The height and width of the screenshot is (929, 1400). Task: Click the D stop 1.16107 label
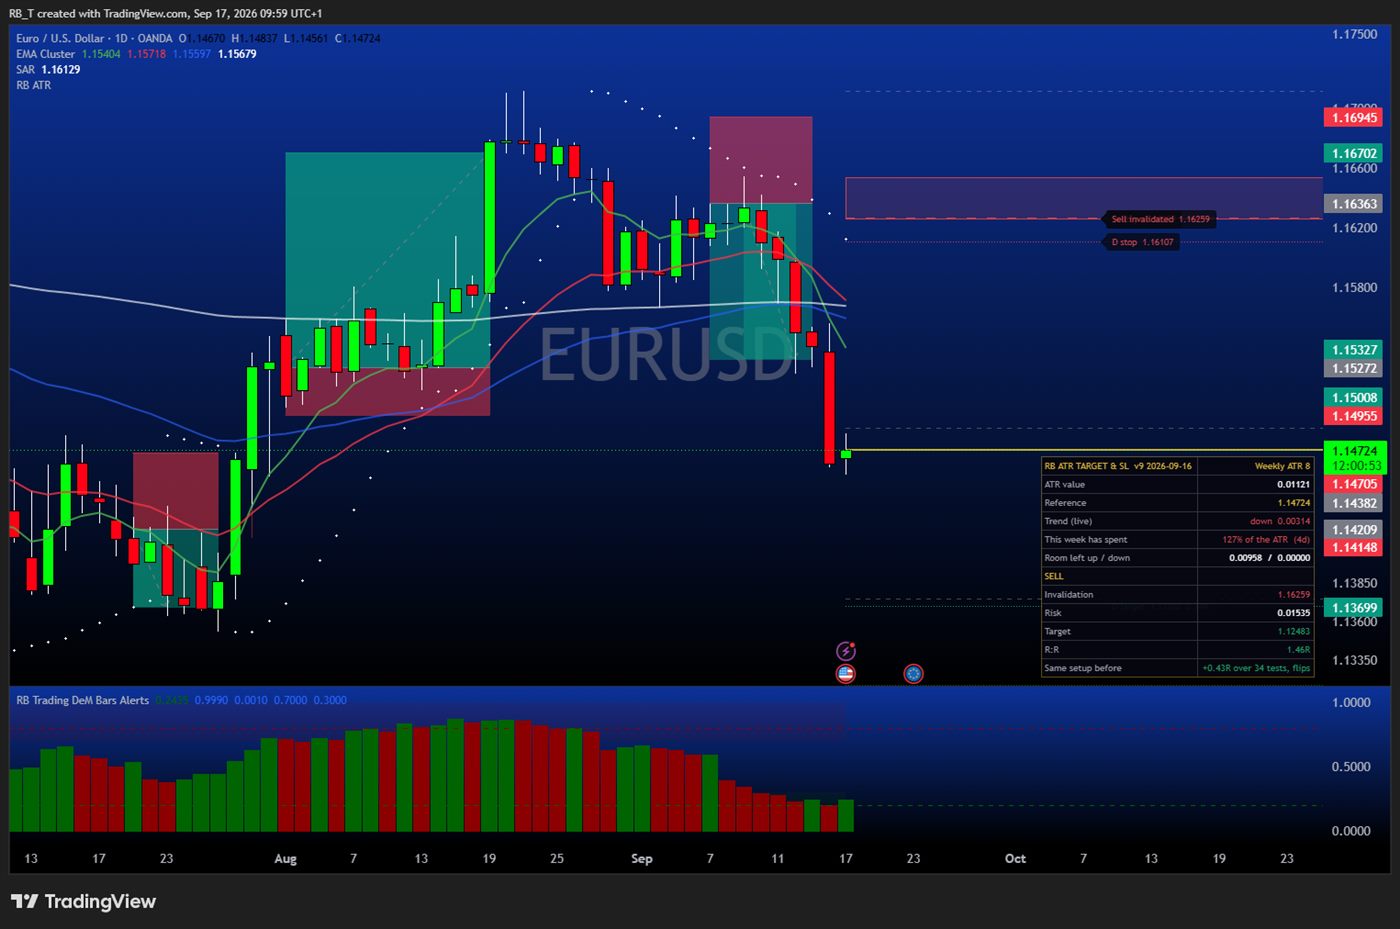click(x=1142, y=242)
